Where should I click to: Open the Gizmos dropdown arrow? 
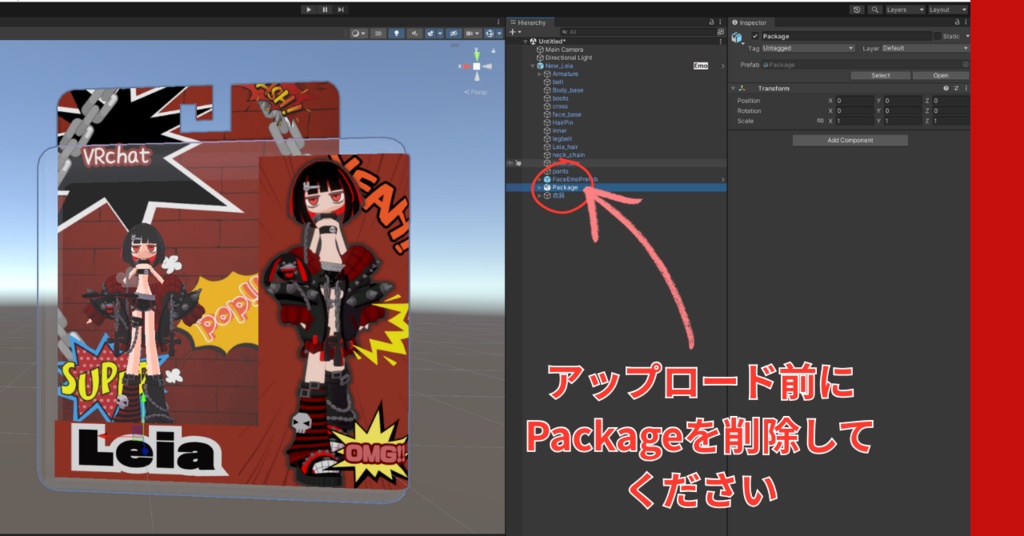(x=500, y=33)
